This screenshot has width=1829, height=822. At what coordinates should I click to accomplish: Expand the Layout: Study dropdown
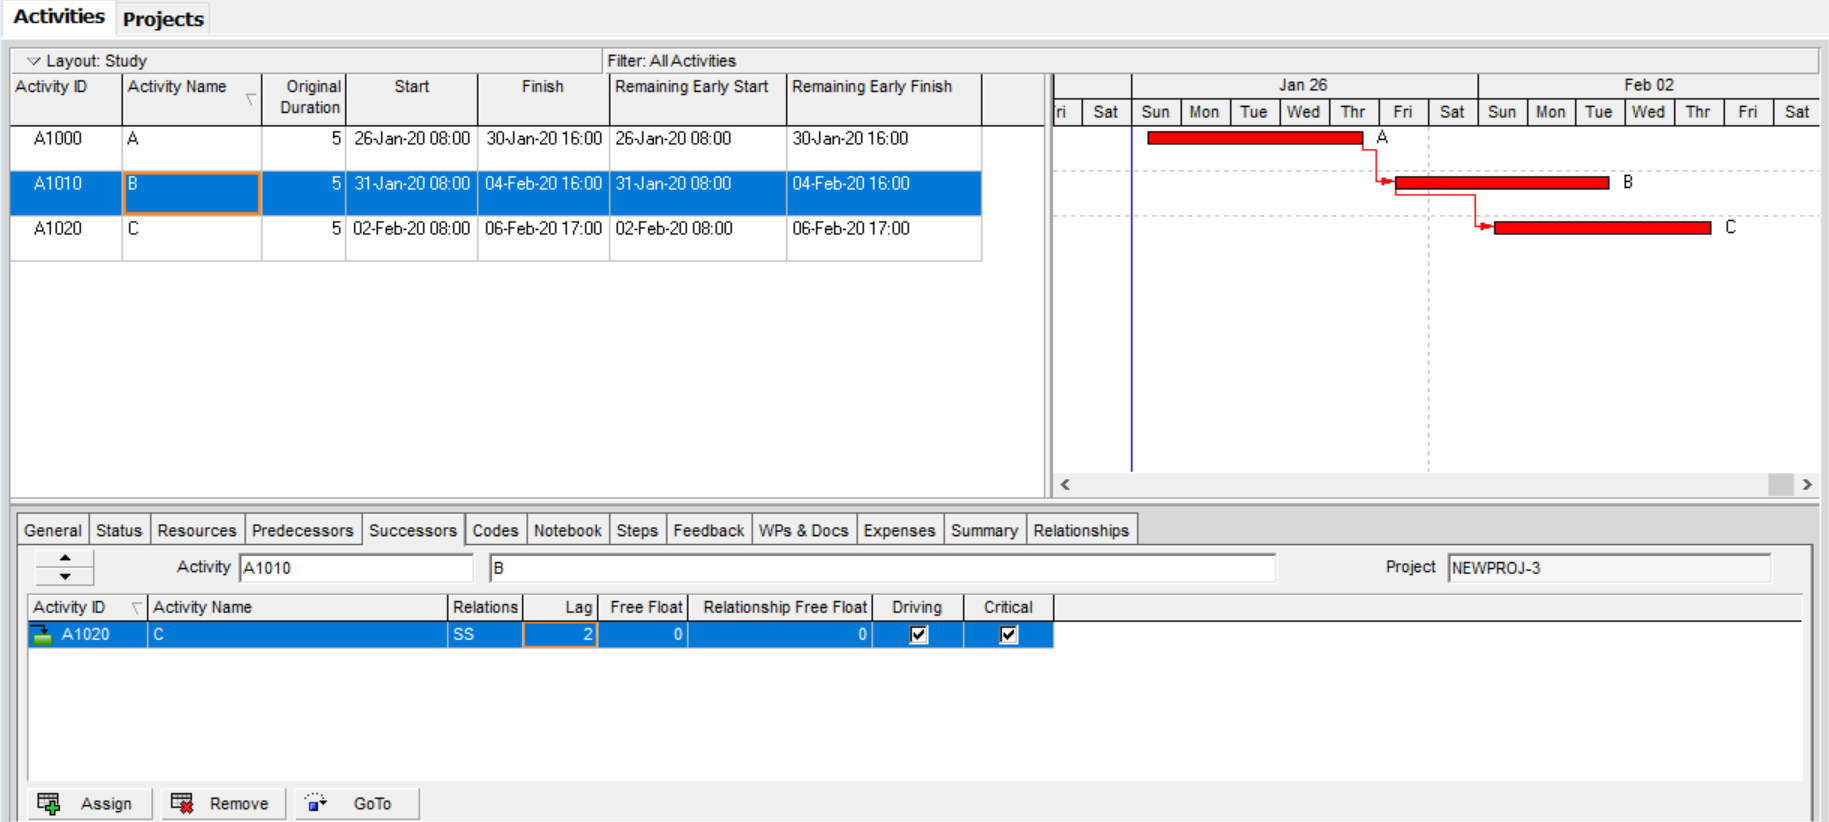(x=34, y=61)
